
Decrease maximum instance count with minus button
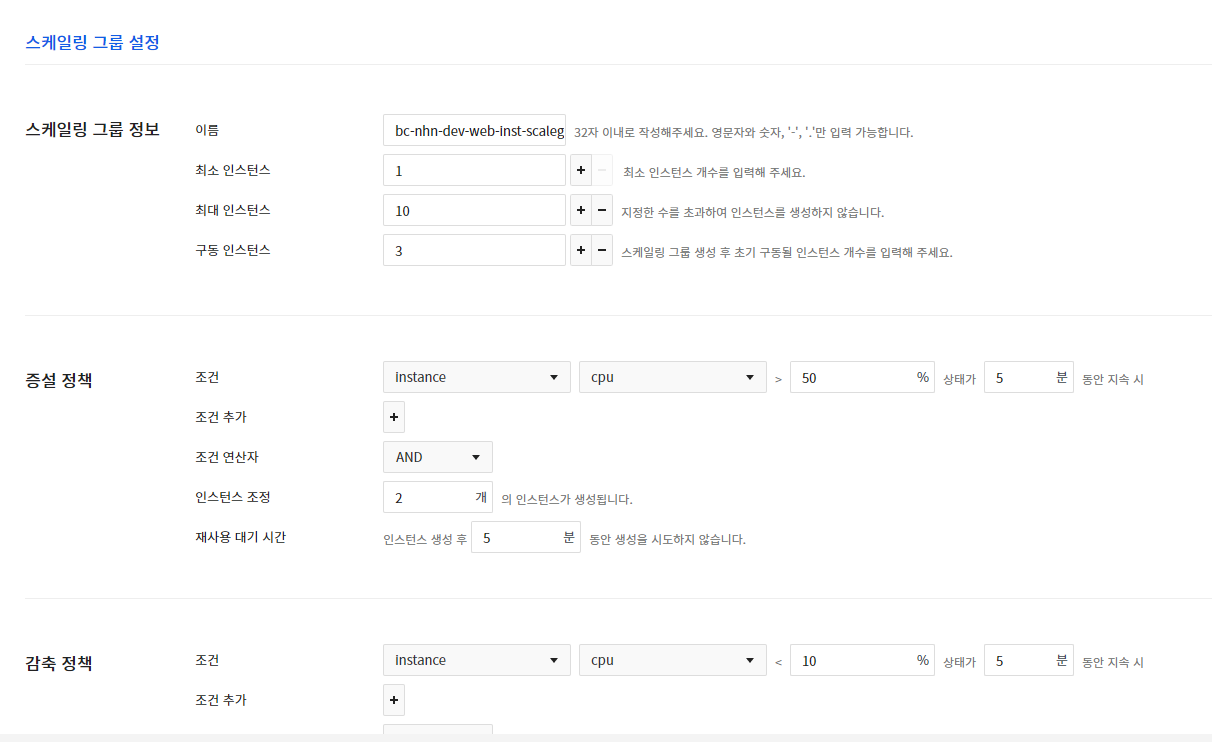599,210
